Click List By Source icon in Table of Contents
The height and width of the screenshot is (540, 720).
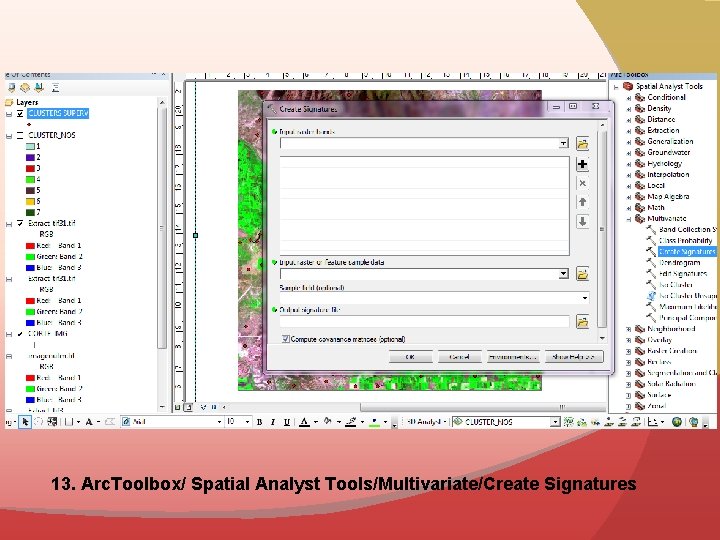pos(25,87)
